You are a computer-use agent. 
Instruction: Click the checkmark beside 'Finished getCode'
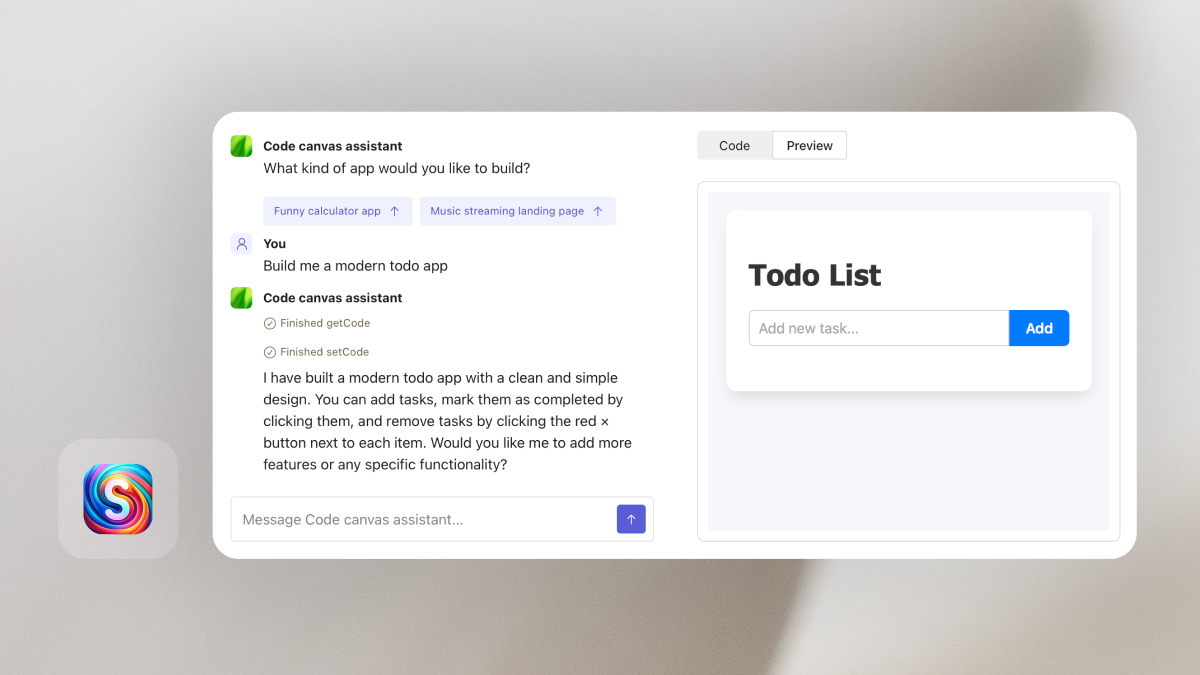[270, 323]
